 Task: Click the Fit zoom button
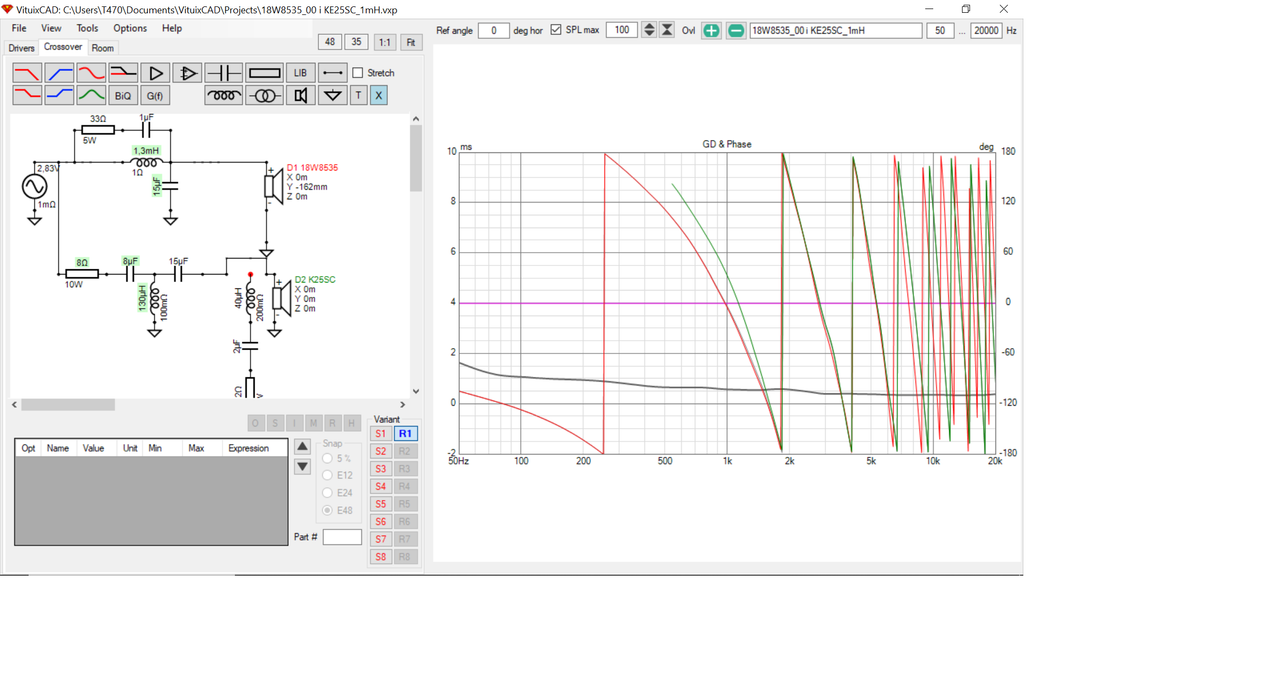tap(411, 42)
